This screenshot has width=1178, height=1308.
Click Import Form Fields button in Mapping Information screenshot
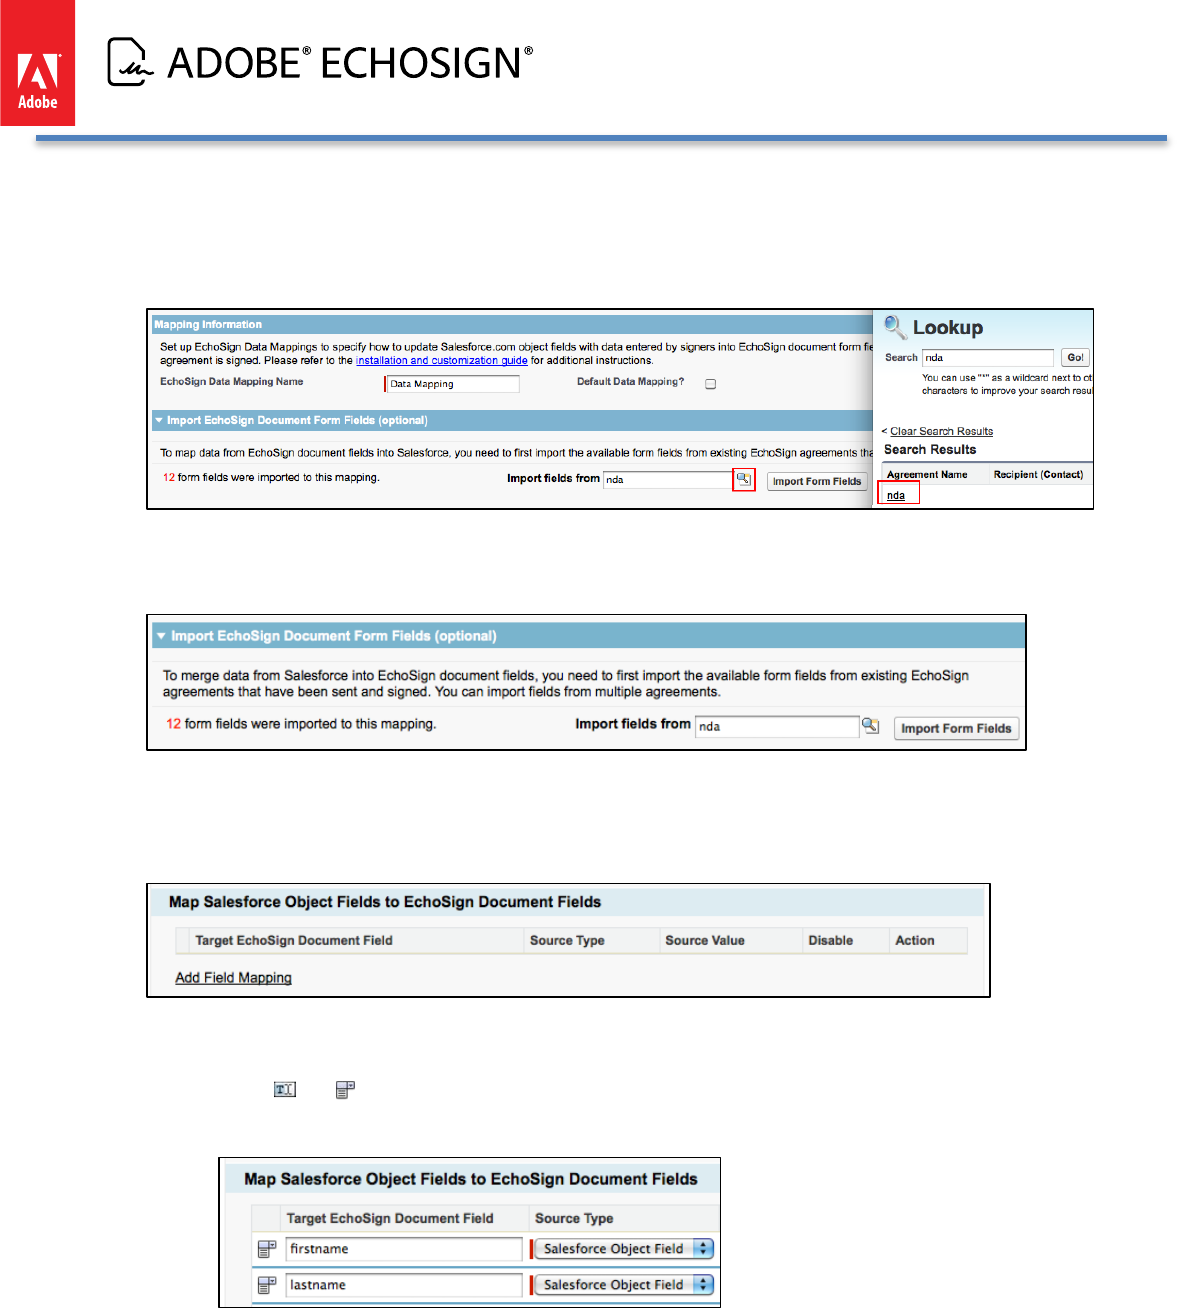point(817,481)
